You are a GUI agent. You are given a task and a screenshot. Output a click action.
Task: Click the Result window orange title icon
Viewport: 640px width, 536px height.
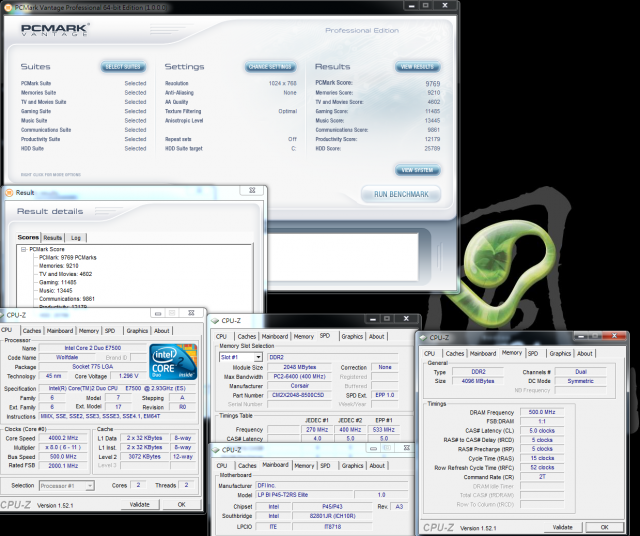tap(9, 193)
